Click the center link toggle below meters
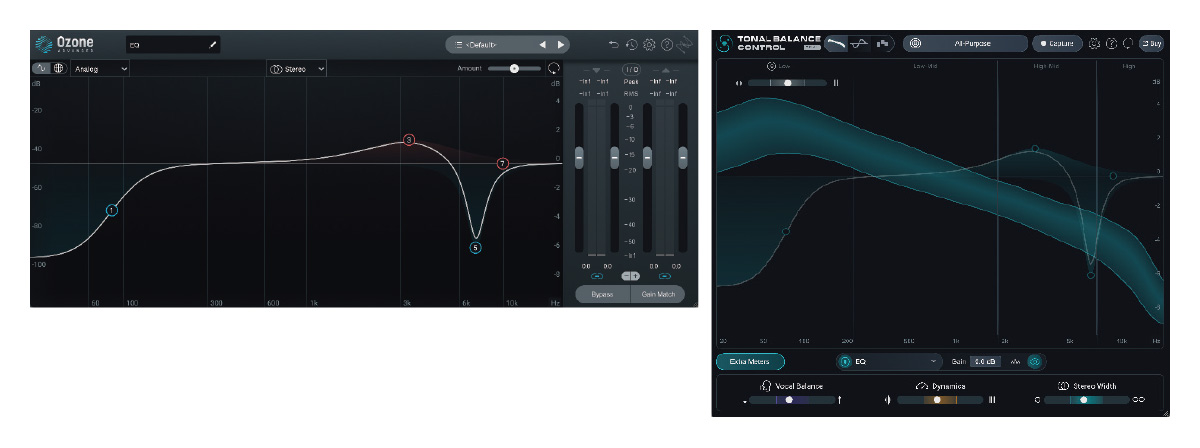1200x448 pixels. click(631, 275)
